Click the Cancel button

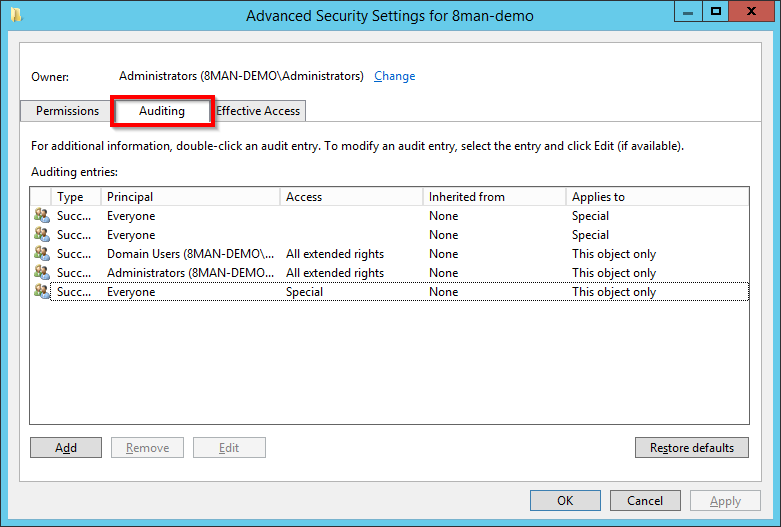click(645, 501)
